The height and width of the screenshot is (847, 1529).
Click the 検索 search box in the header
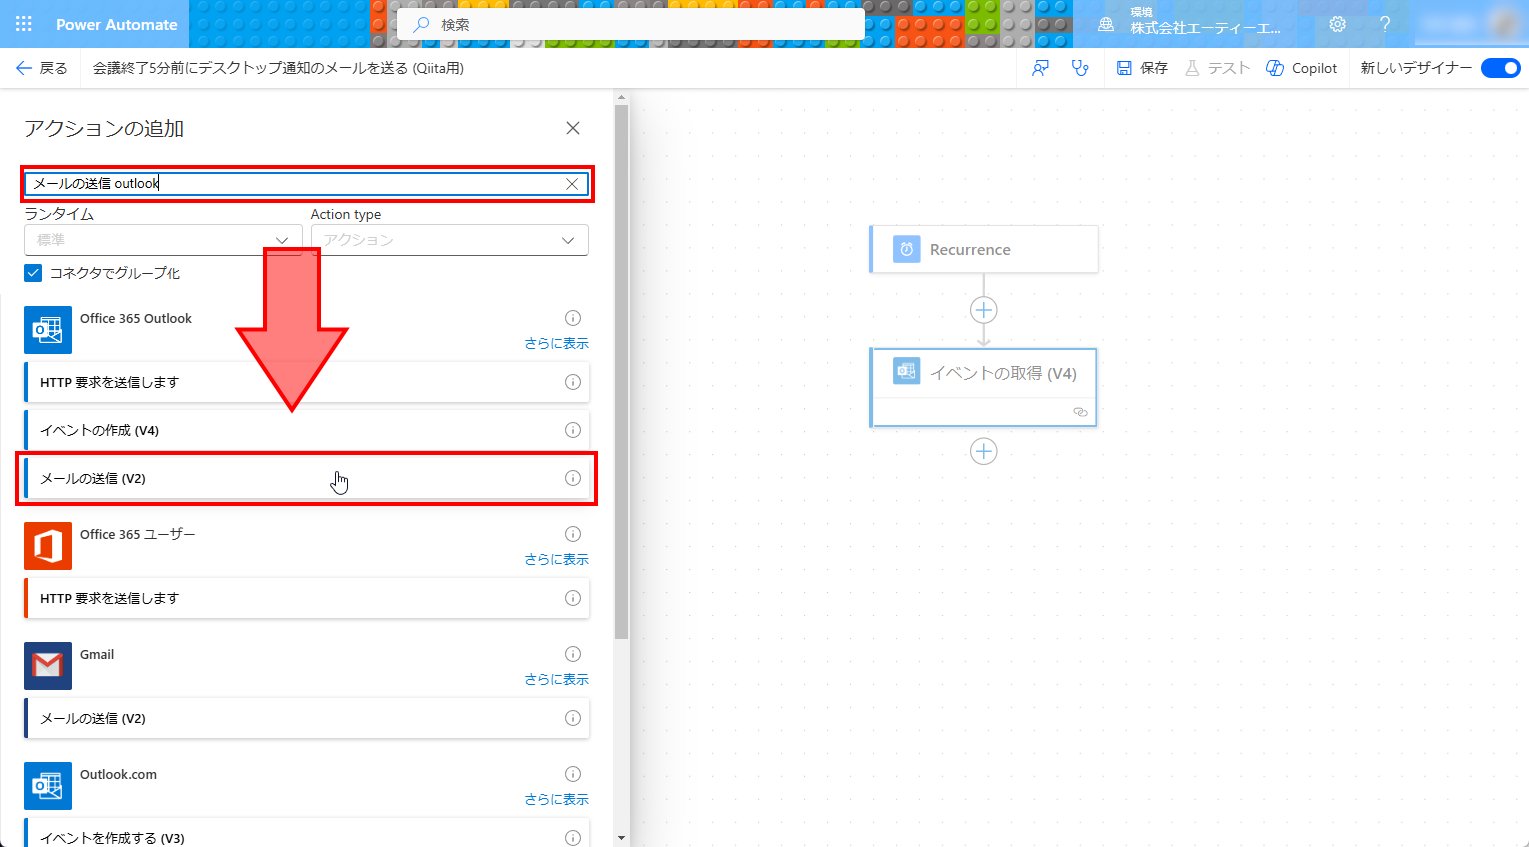click(x=631, y=24)
